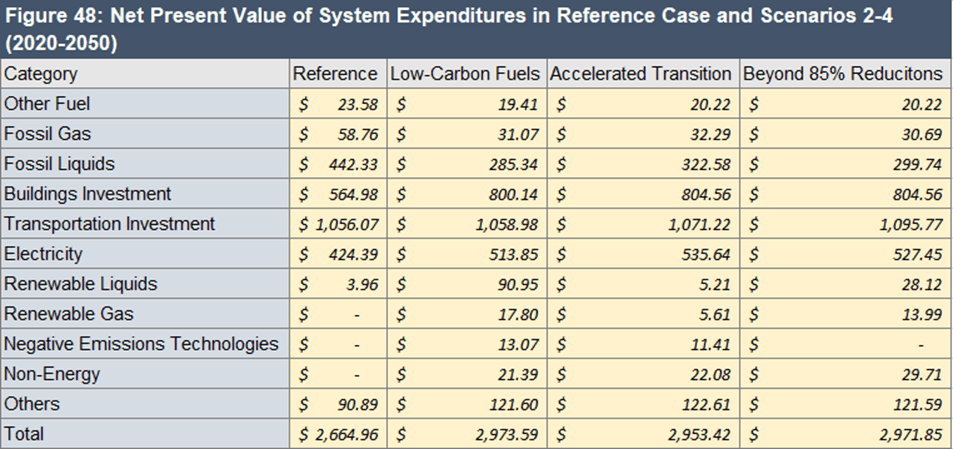Screen dimensions: 953x449
Task: Select the Category column header
Action: pyautogui.click(x=41, y=74)
